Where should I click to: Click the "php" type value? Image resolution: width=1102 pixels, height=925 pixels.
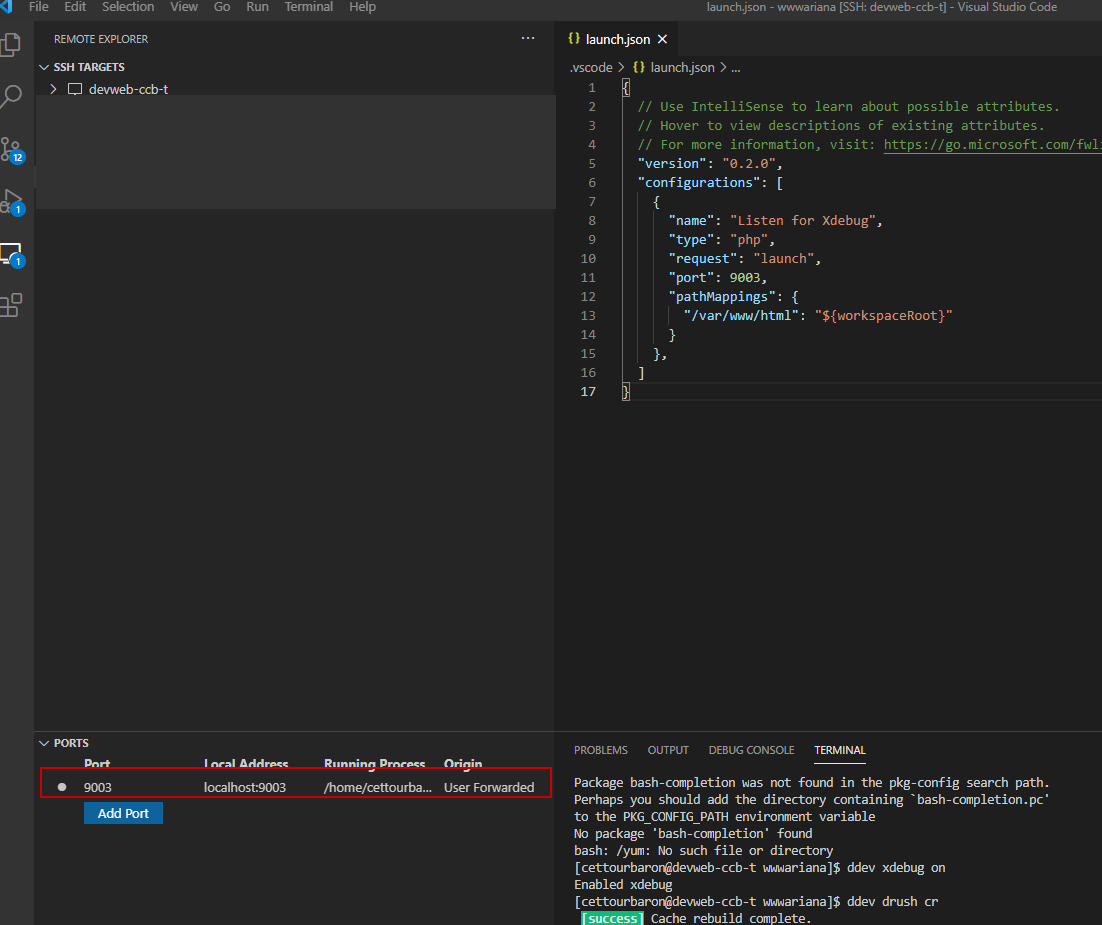click(x=748, y=240)
